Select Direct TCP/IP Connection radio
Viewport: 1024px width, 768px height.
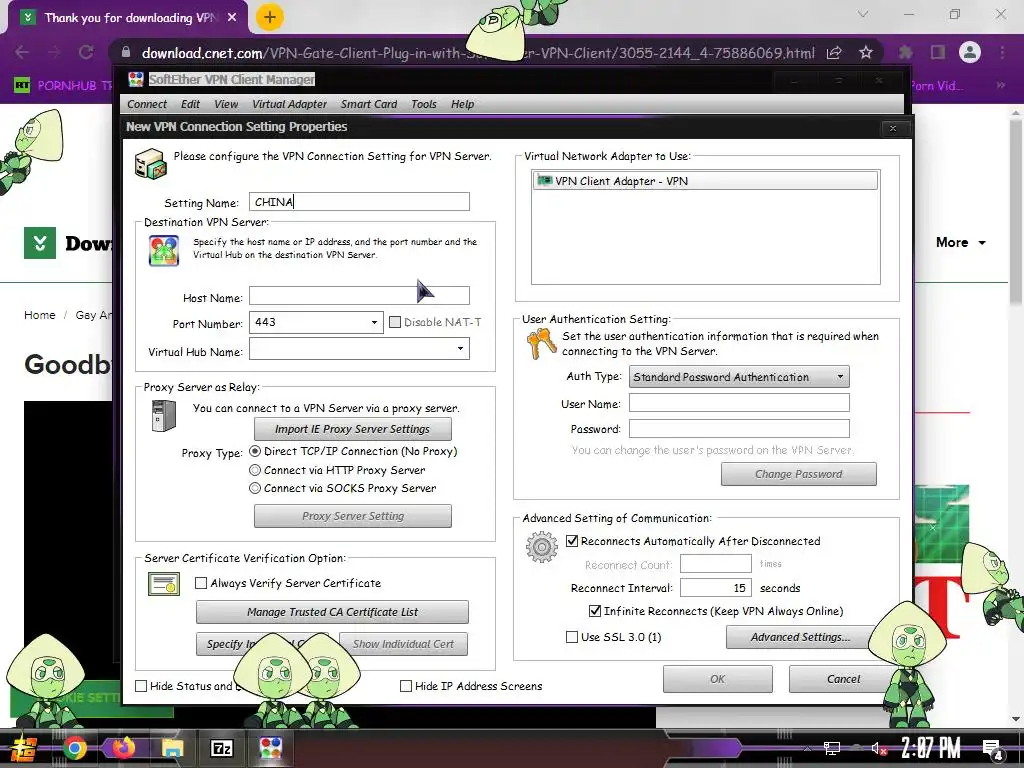pos(255,451)
